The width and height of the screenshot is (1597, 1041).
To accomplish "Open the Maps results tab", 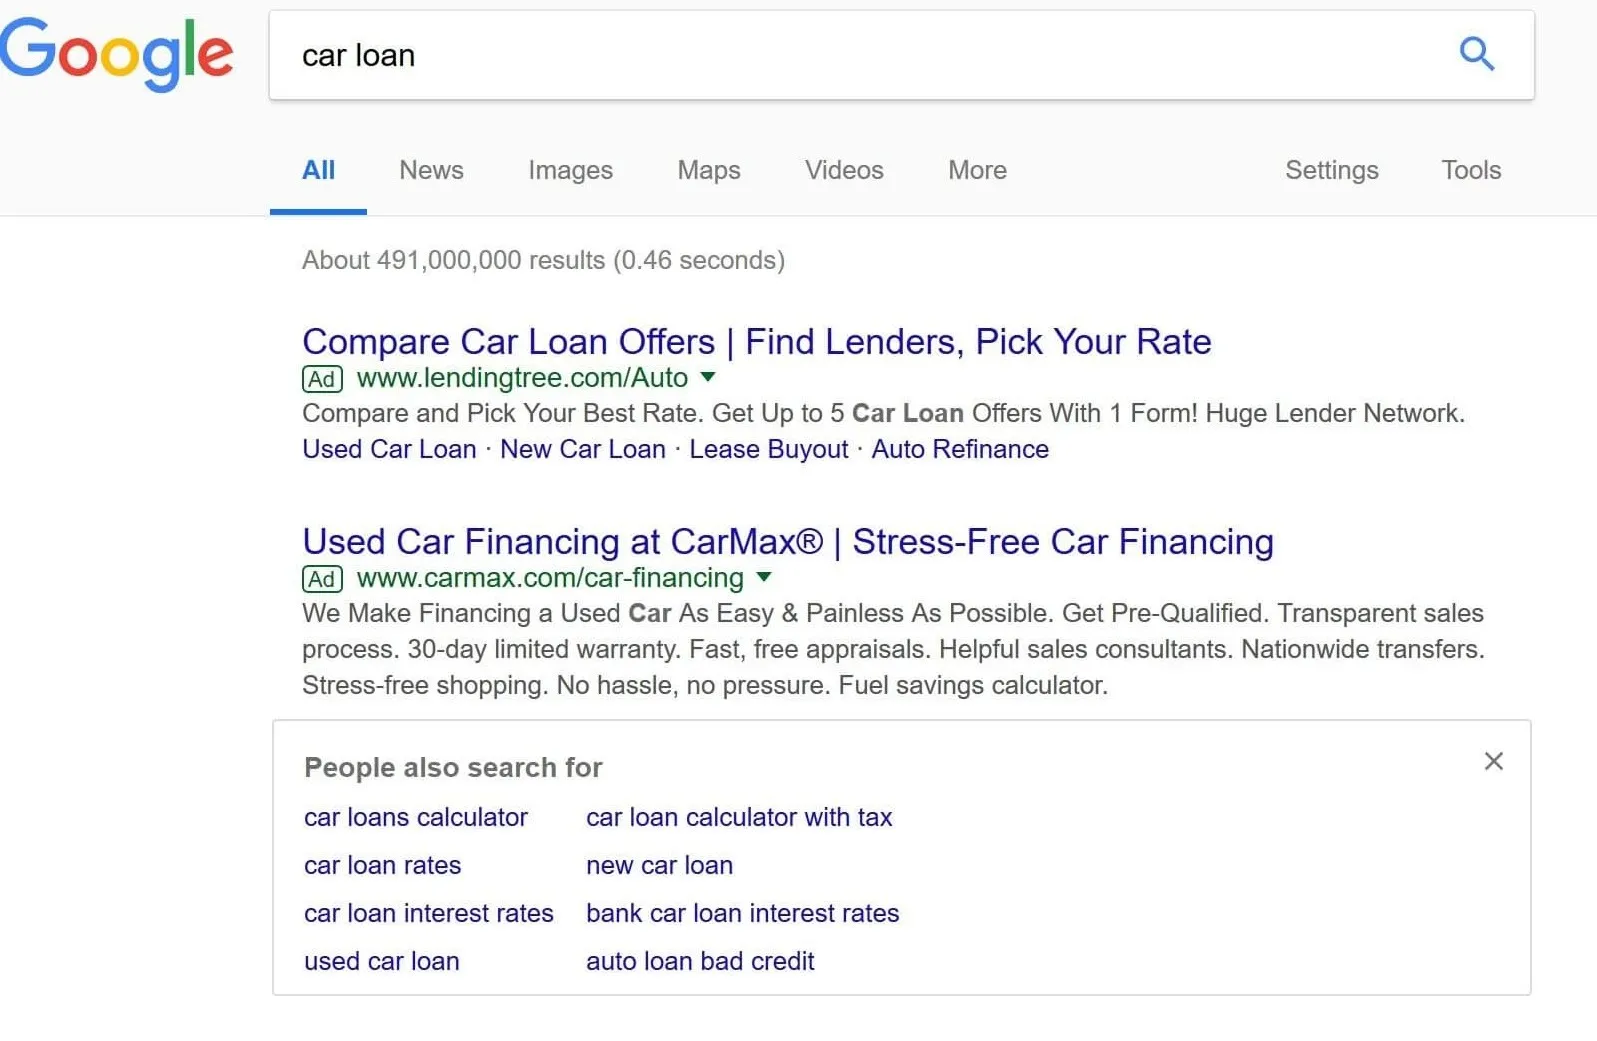I will point(708,170).
